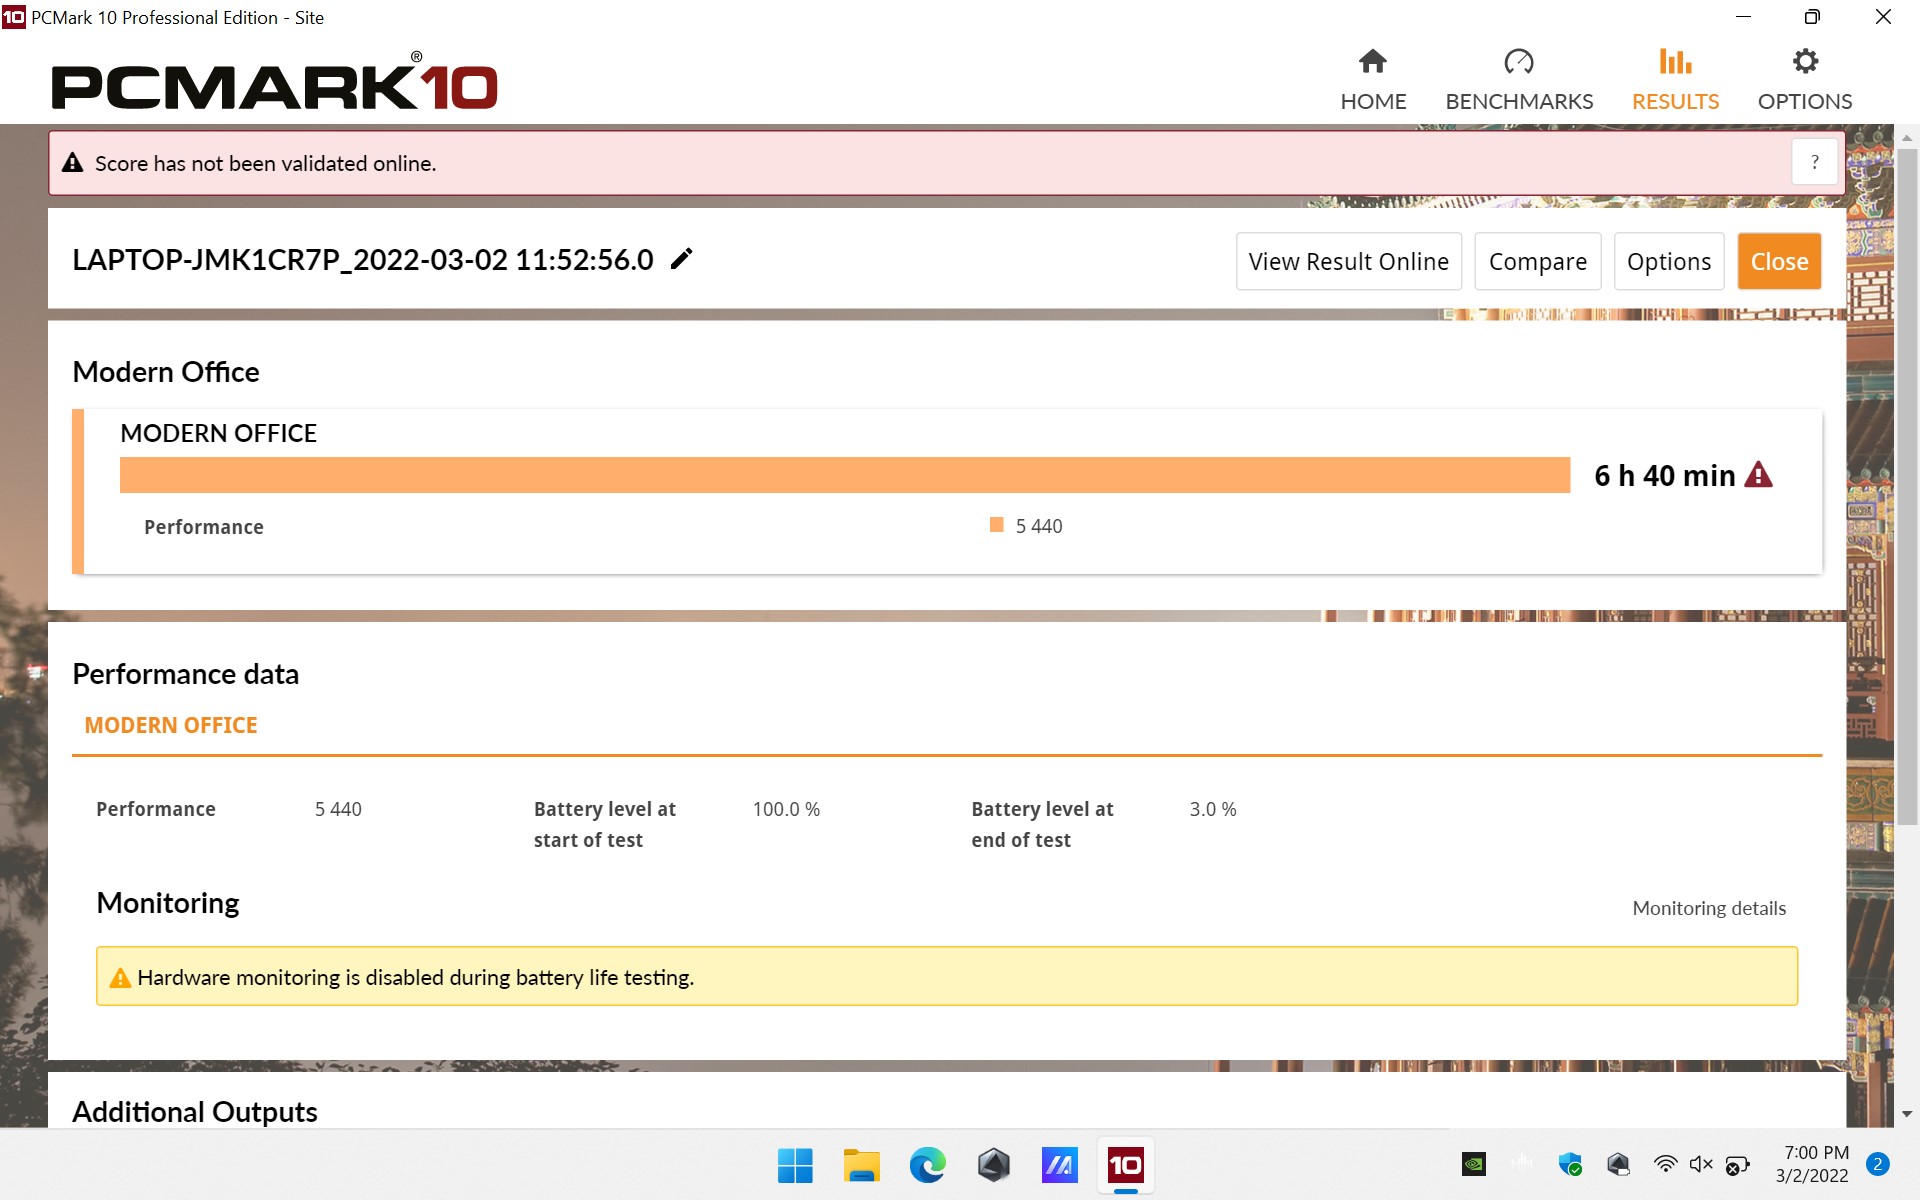This screenshot has width=1920, height=1200.
Task: Open the notification center badge
Action: (x=1878, y=1164)
